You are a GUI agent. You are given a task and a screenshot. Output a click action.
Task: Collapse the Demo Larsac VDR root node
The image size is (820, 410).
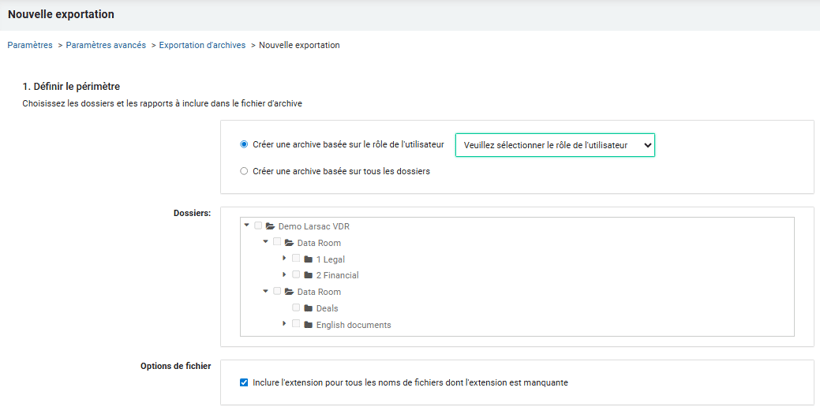[246, 226]
